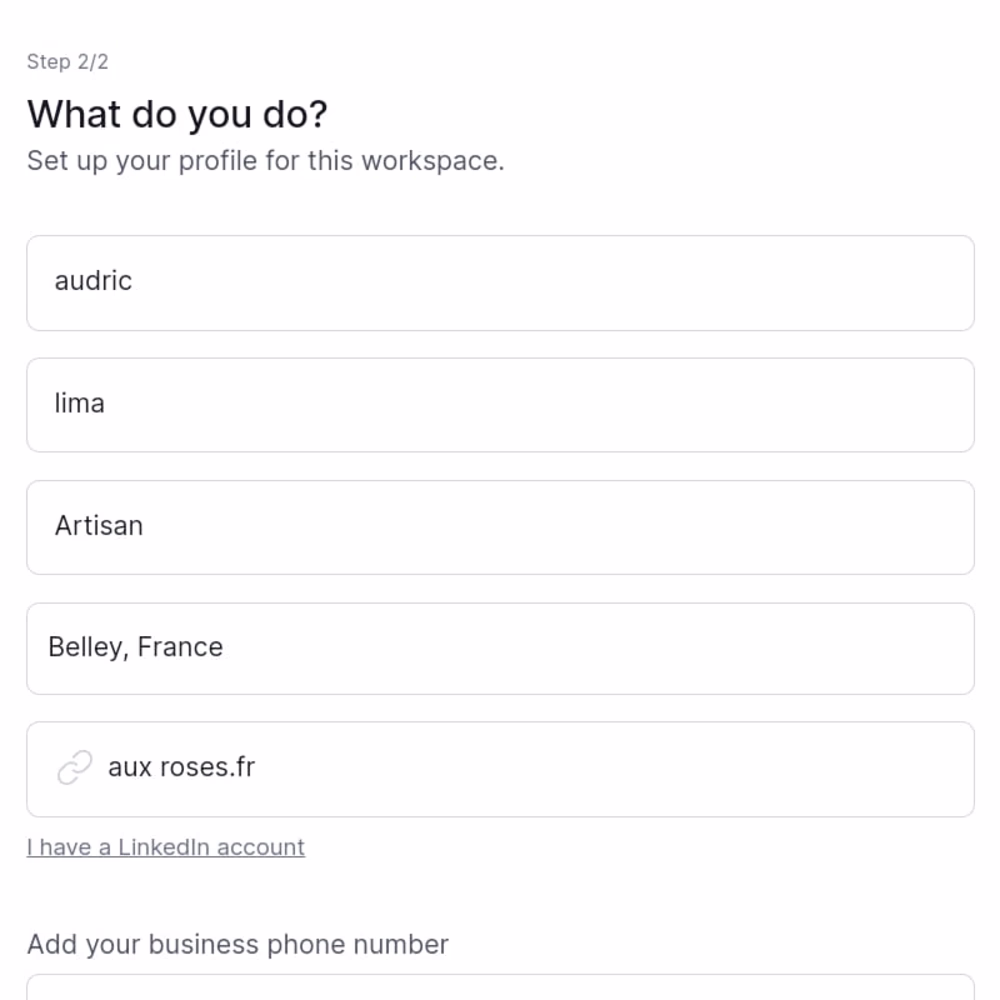Click the chain link icon in website field
1000x1000 pixels.
pyautogui.click(x=74, y=768)
